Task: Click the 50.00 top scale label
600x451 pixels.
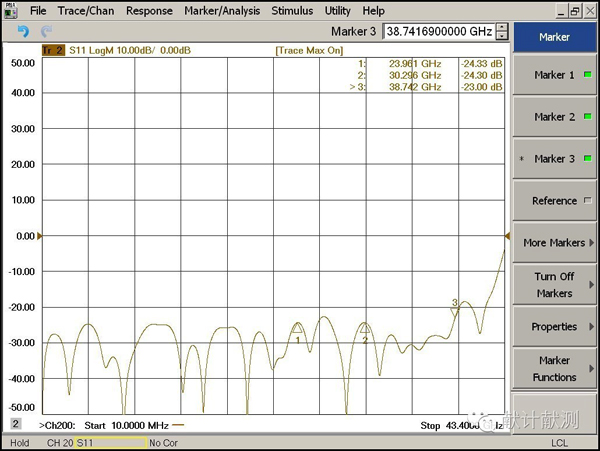Action: click(x=23, y=63)
